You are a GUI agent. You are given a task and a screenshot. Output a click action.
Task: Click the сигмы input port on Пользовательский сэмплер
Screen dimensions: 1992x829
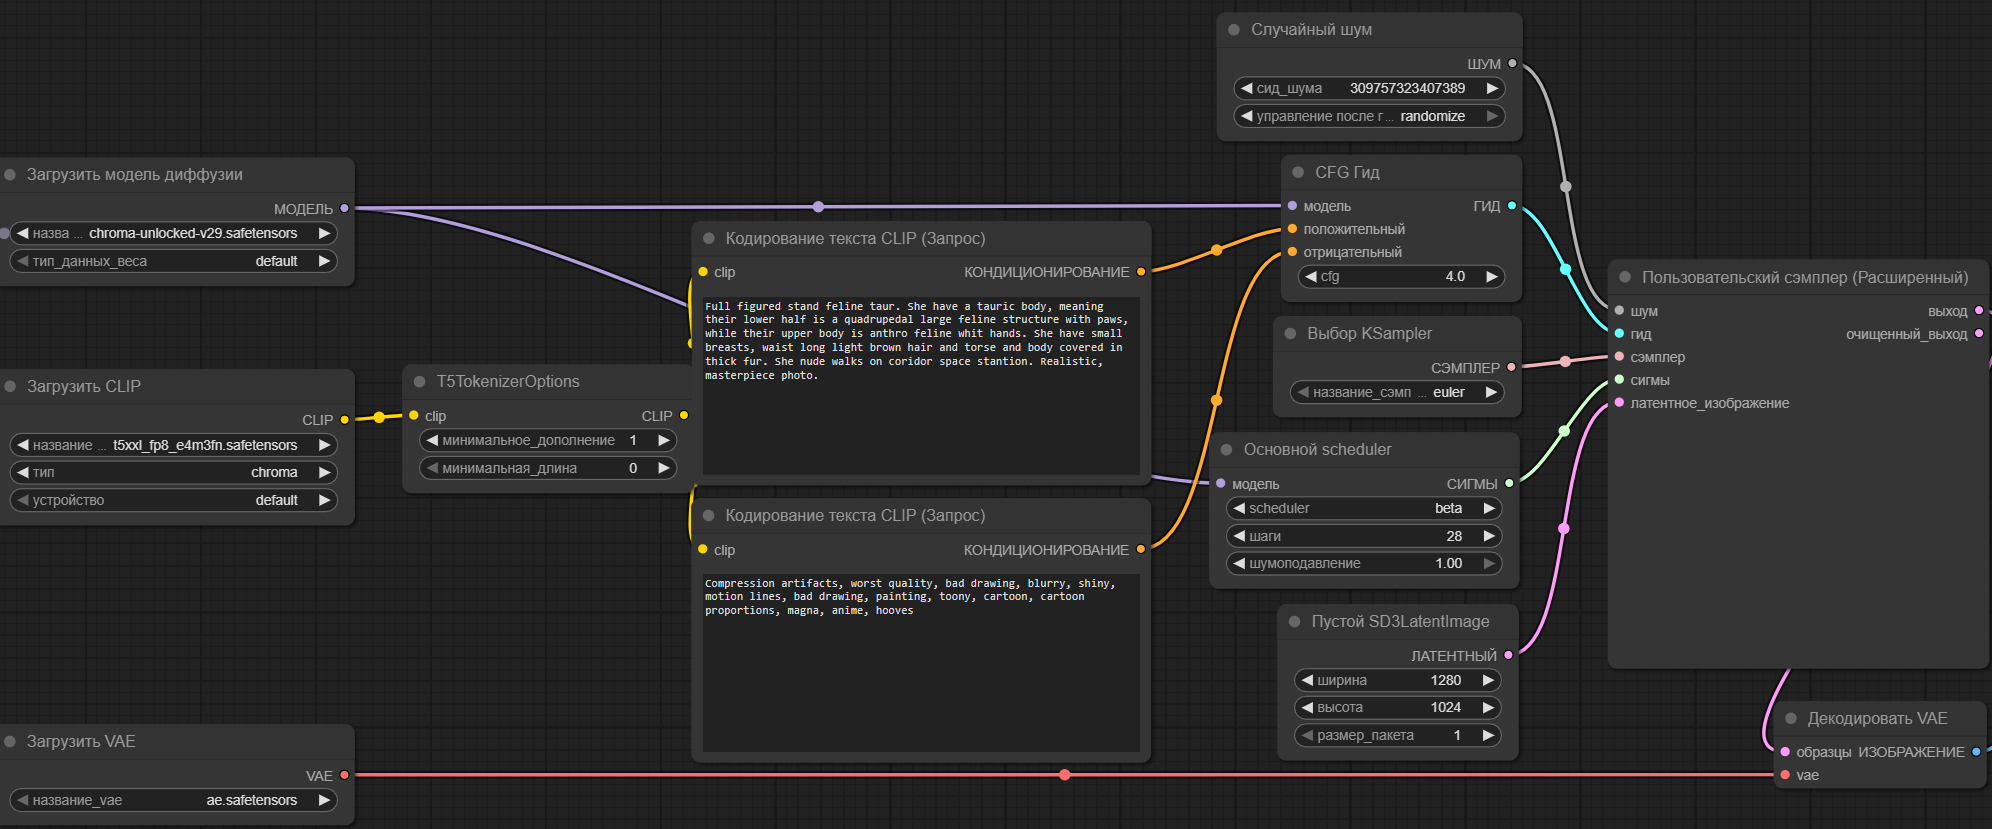1619,380
